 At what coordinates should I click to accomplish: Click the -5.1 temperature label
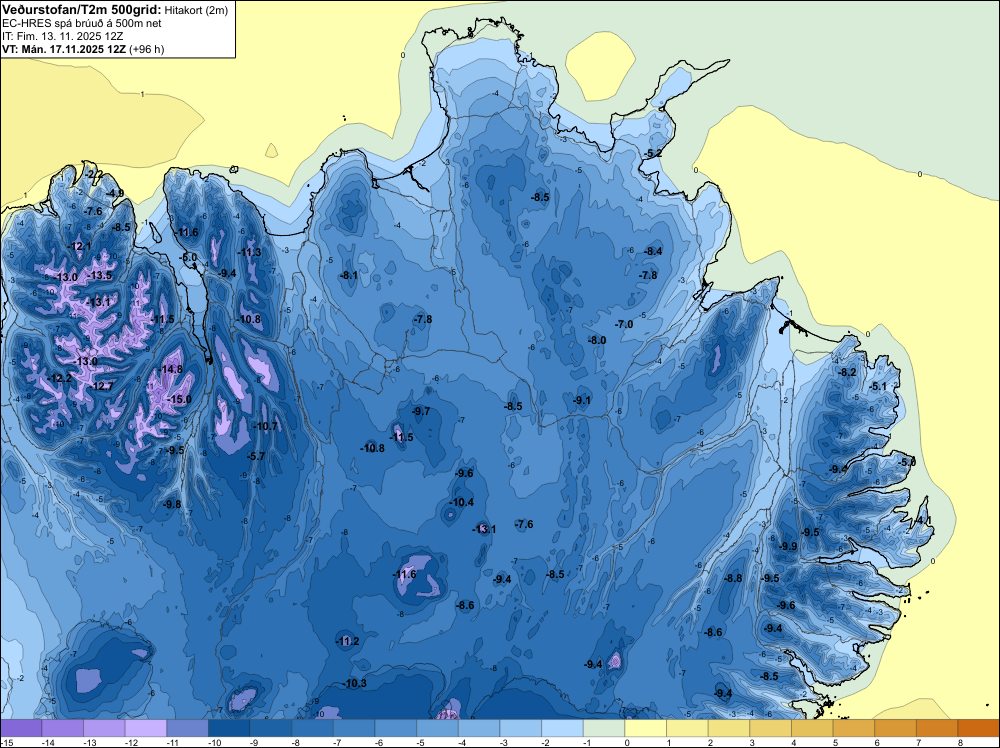coord(878,386)
